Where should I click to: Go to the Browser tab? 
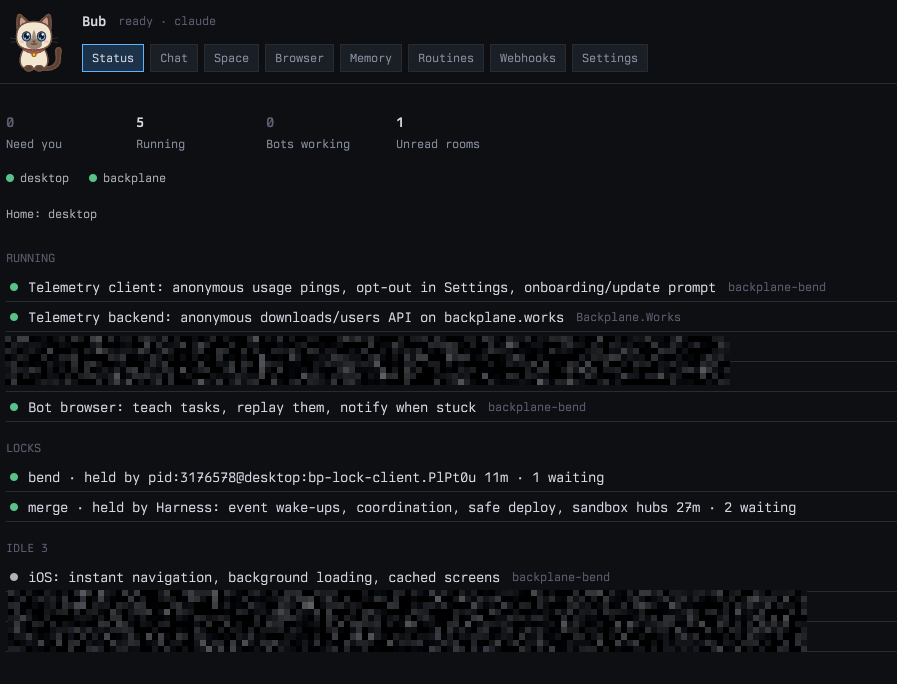pyautogui.click(x=299, y=58)
